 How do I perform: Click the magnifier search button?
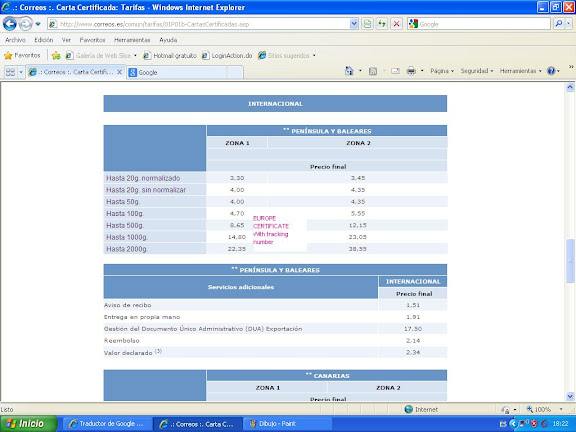click(558, 24)
